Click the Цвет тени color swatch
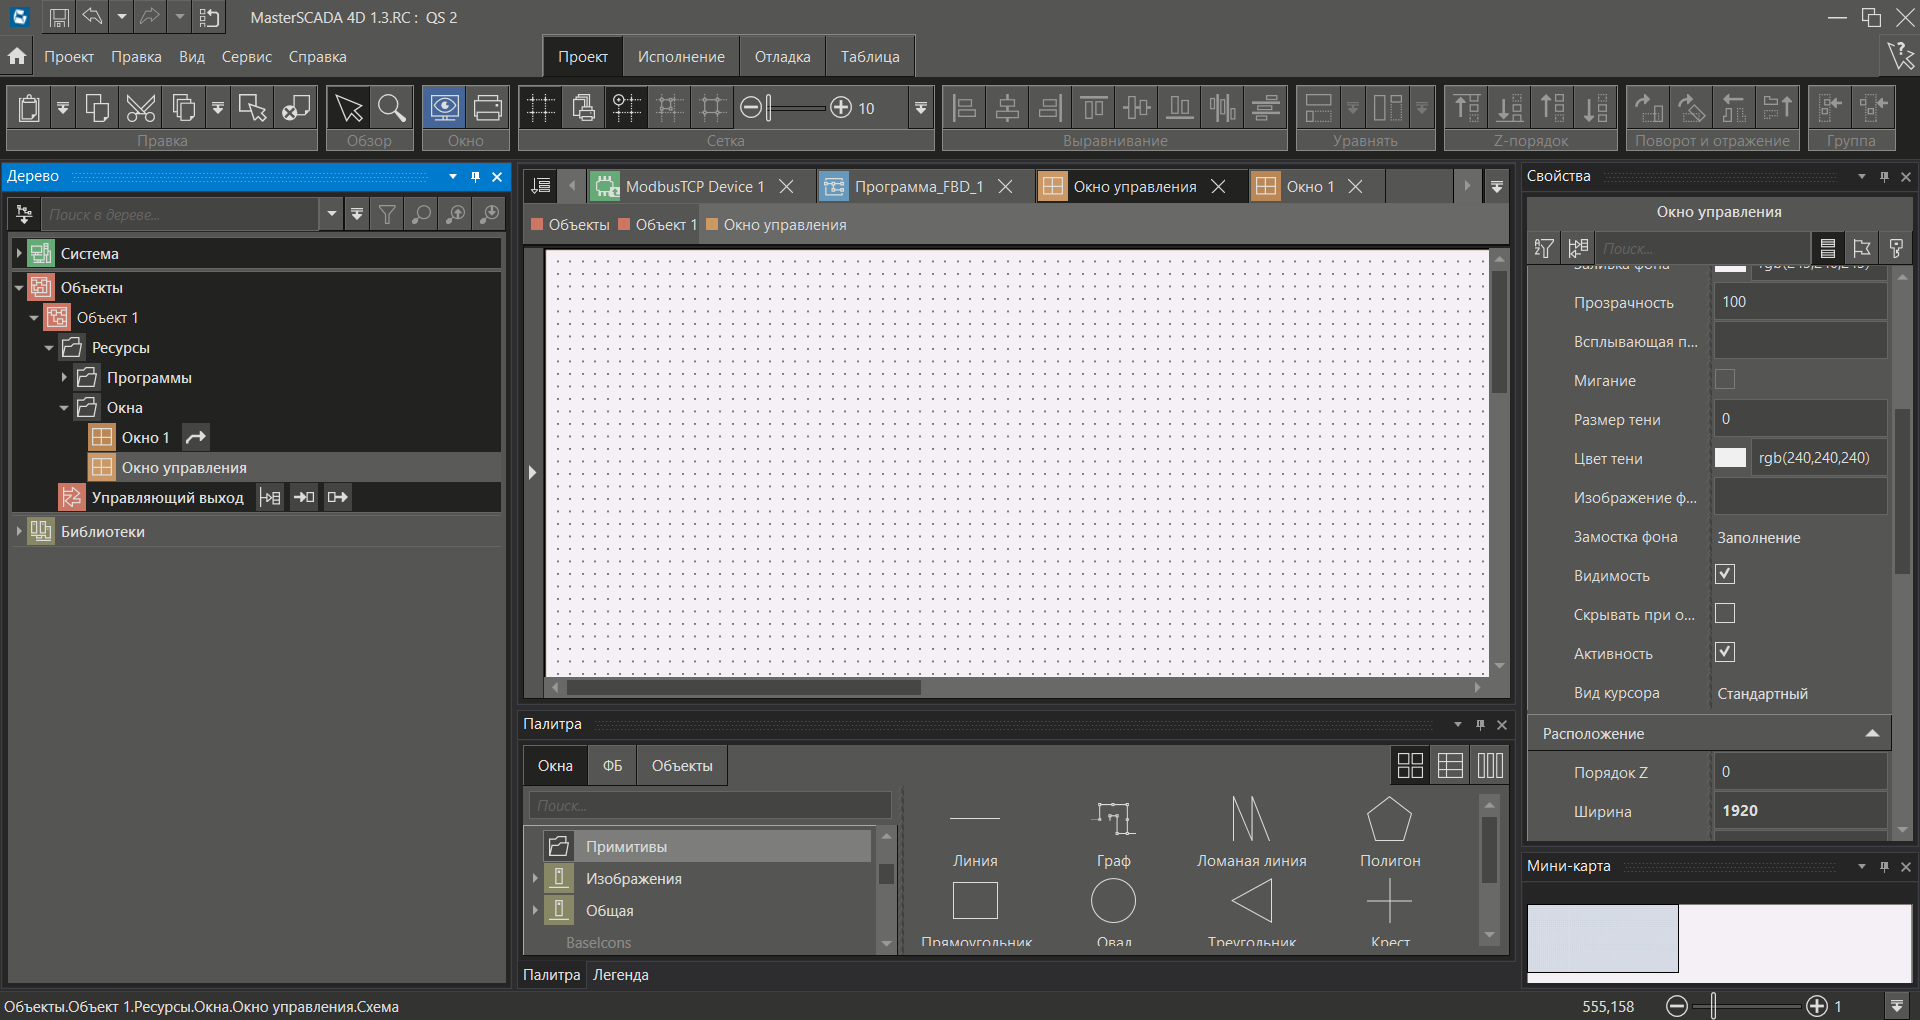 point(1730,458)
